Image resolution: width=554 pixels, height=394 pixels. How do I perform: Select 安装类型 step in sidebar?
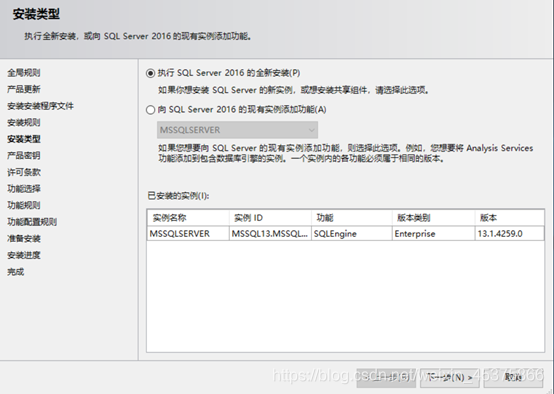coord(24,139)
